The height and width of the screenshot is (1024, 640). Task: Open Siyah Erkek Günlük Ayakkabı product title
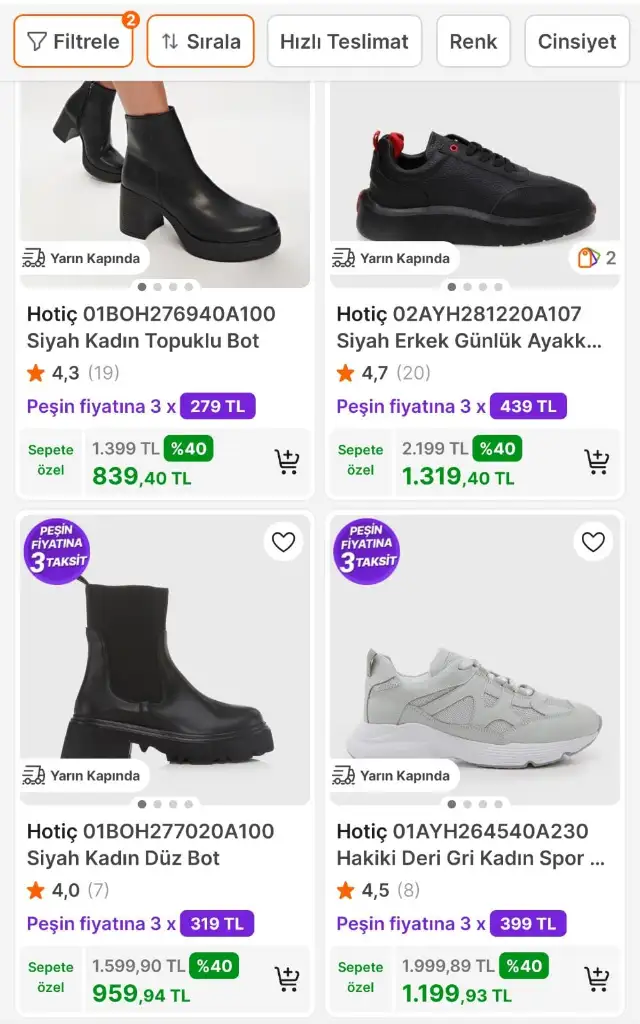click(x=470, y=327)
